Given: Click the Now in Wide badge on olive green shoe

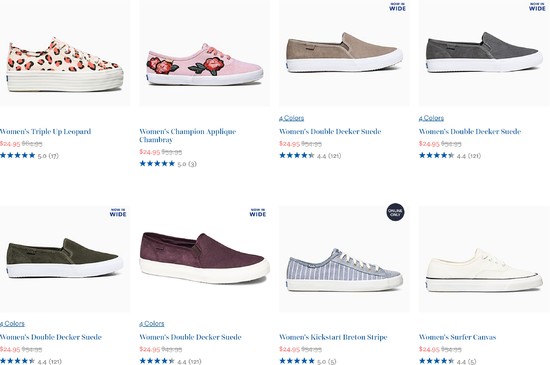Looking at the screenshot, I should [118, 212].
